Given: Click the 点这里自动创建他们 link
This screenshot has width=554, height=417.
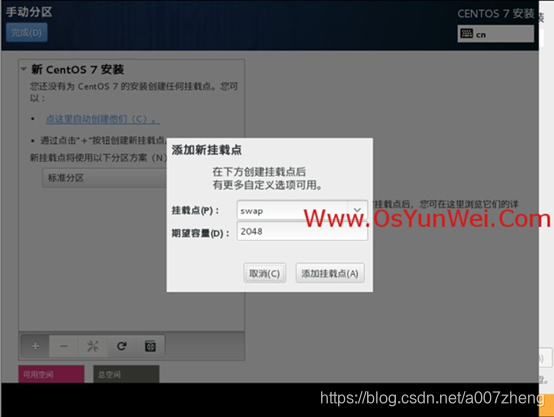Looking at the screenshot, I should pos(102,119).
